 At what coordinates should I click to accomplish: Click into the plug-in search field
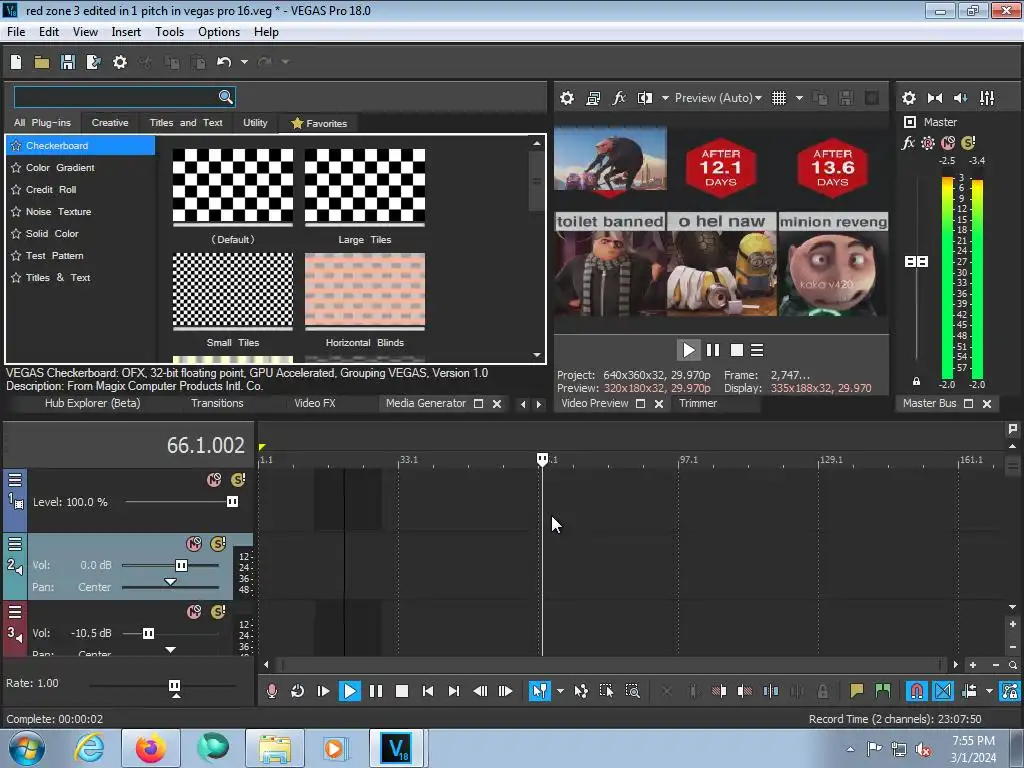[x=116, y=97]
